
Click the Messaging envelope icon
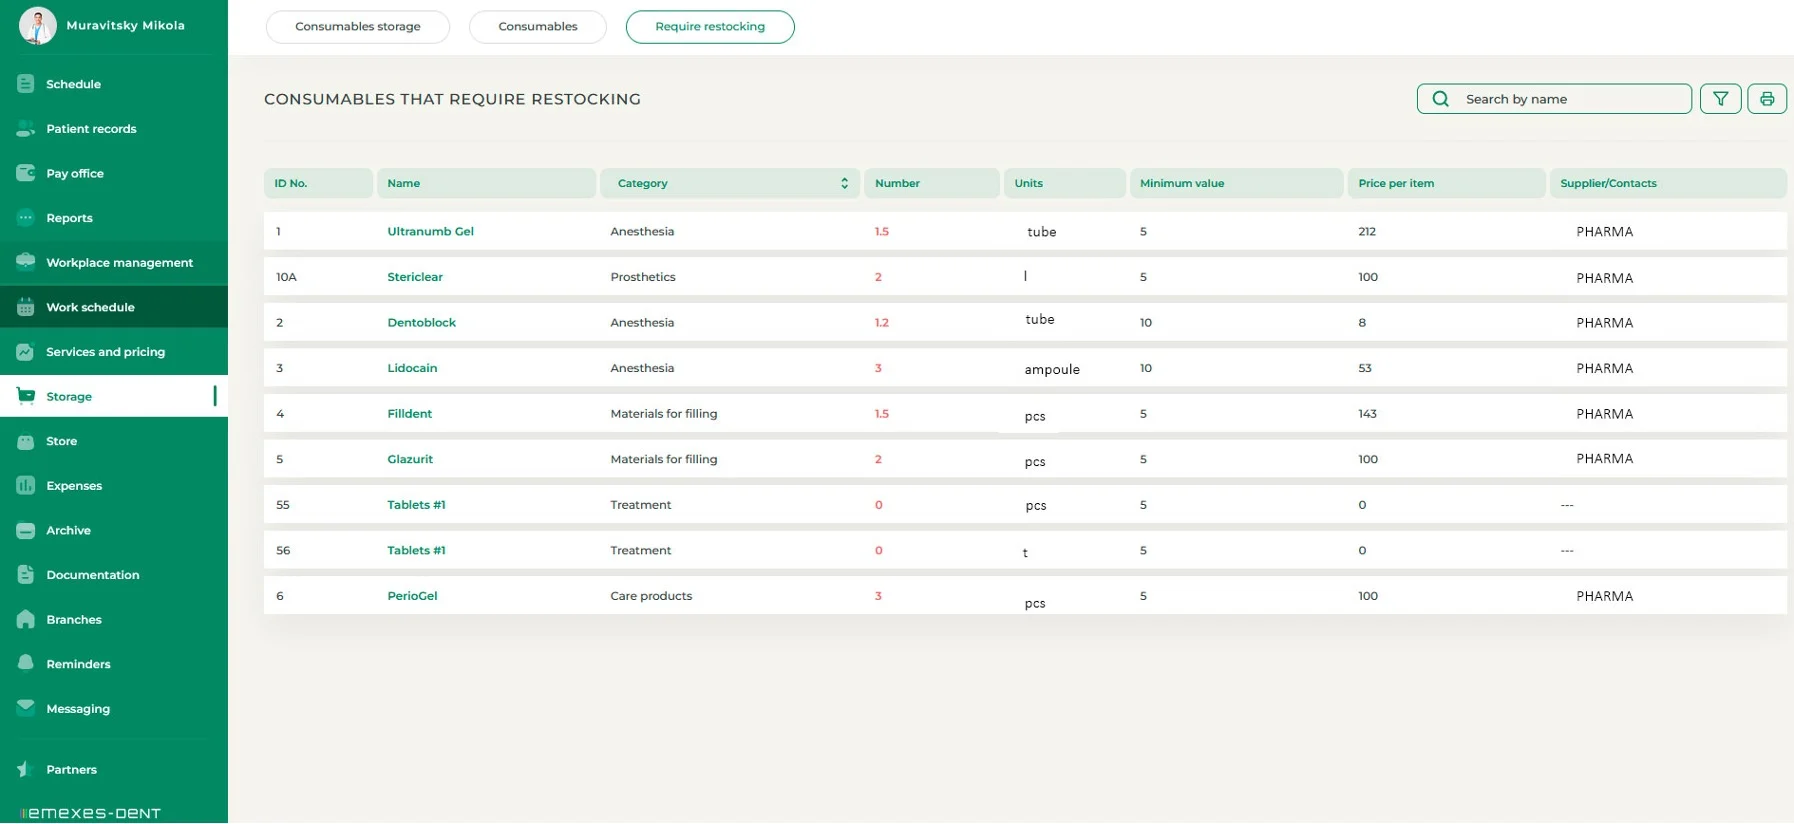pos(26,708)
